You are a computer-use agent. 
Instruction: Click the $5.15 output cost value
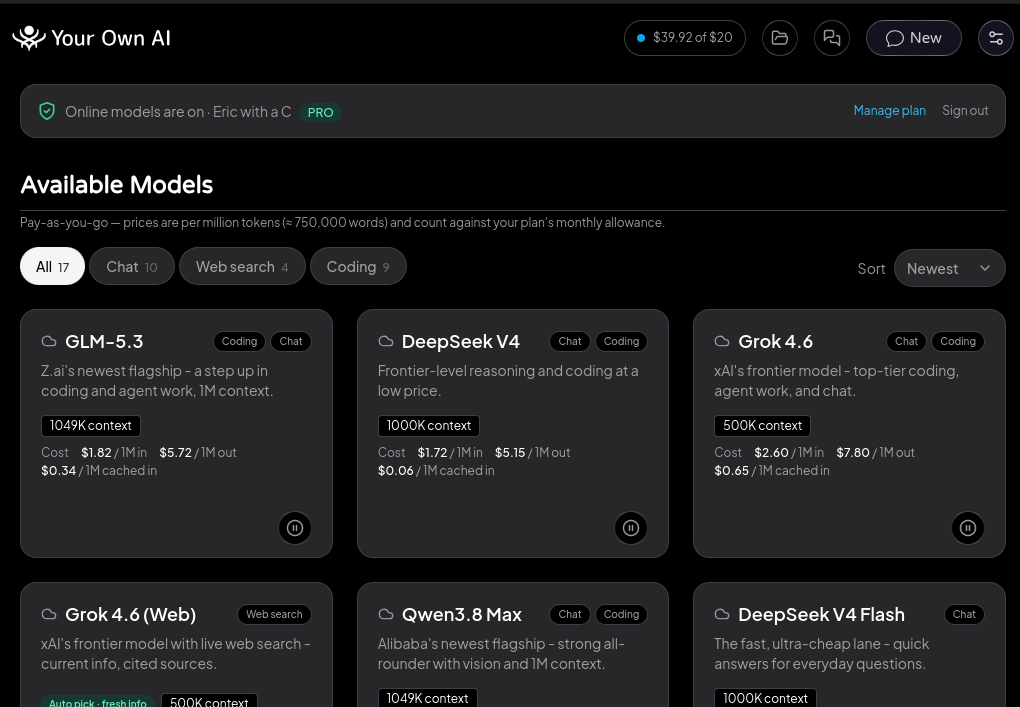pos(510,452)
